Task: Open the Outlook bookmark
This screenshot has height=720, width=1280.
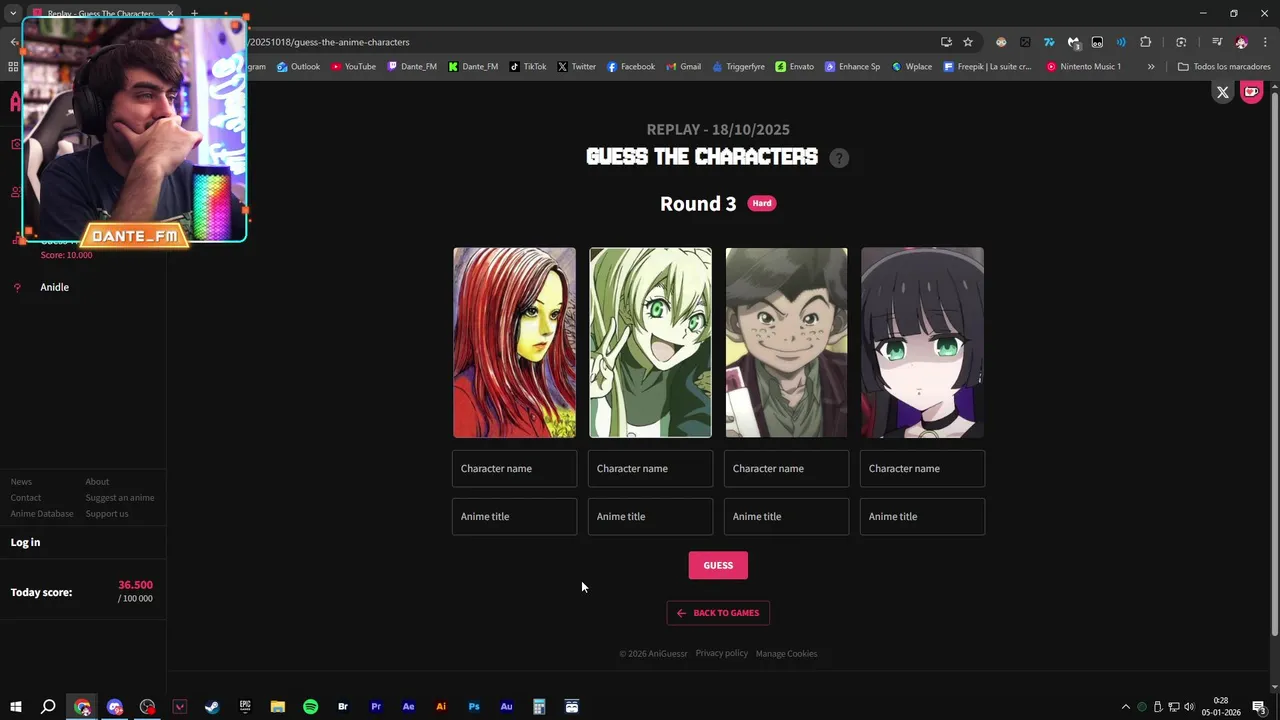Action: pos(298,67)
